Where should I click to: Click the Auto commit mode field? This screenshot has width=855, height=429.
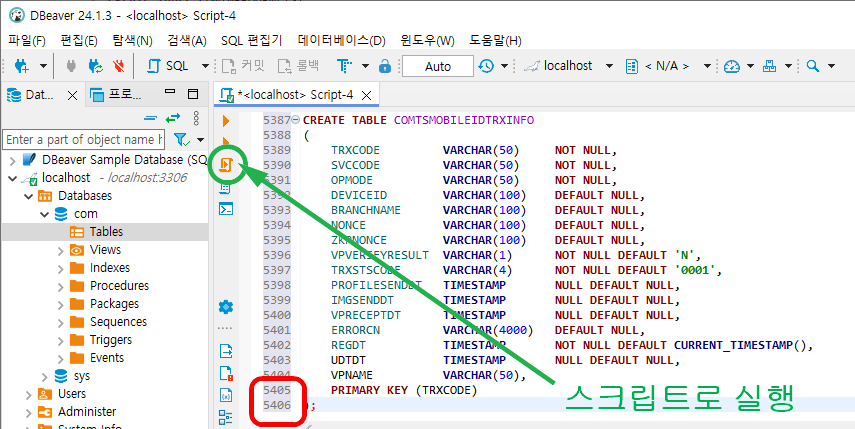pos(438,66)
